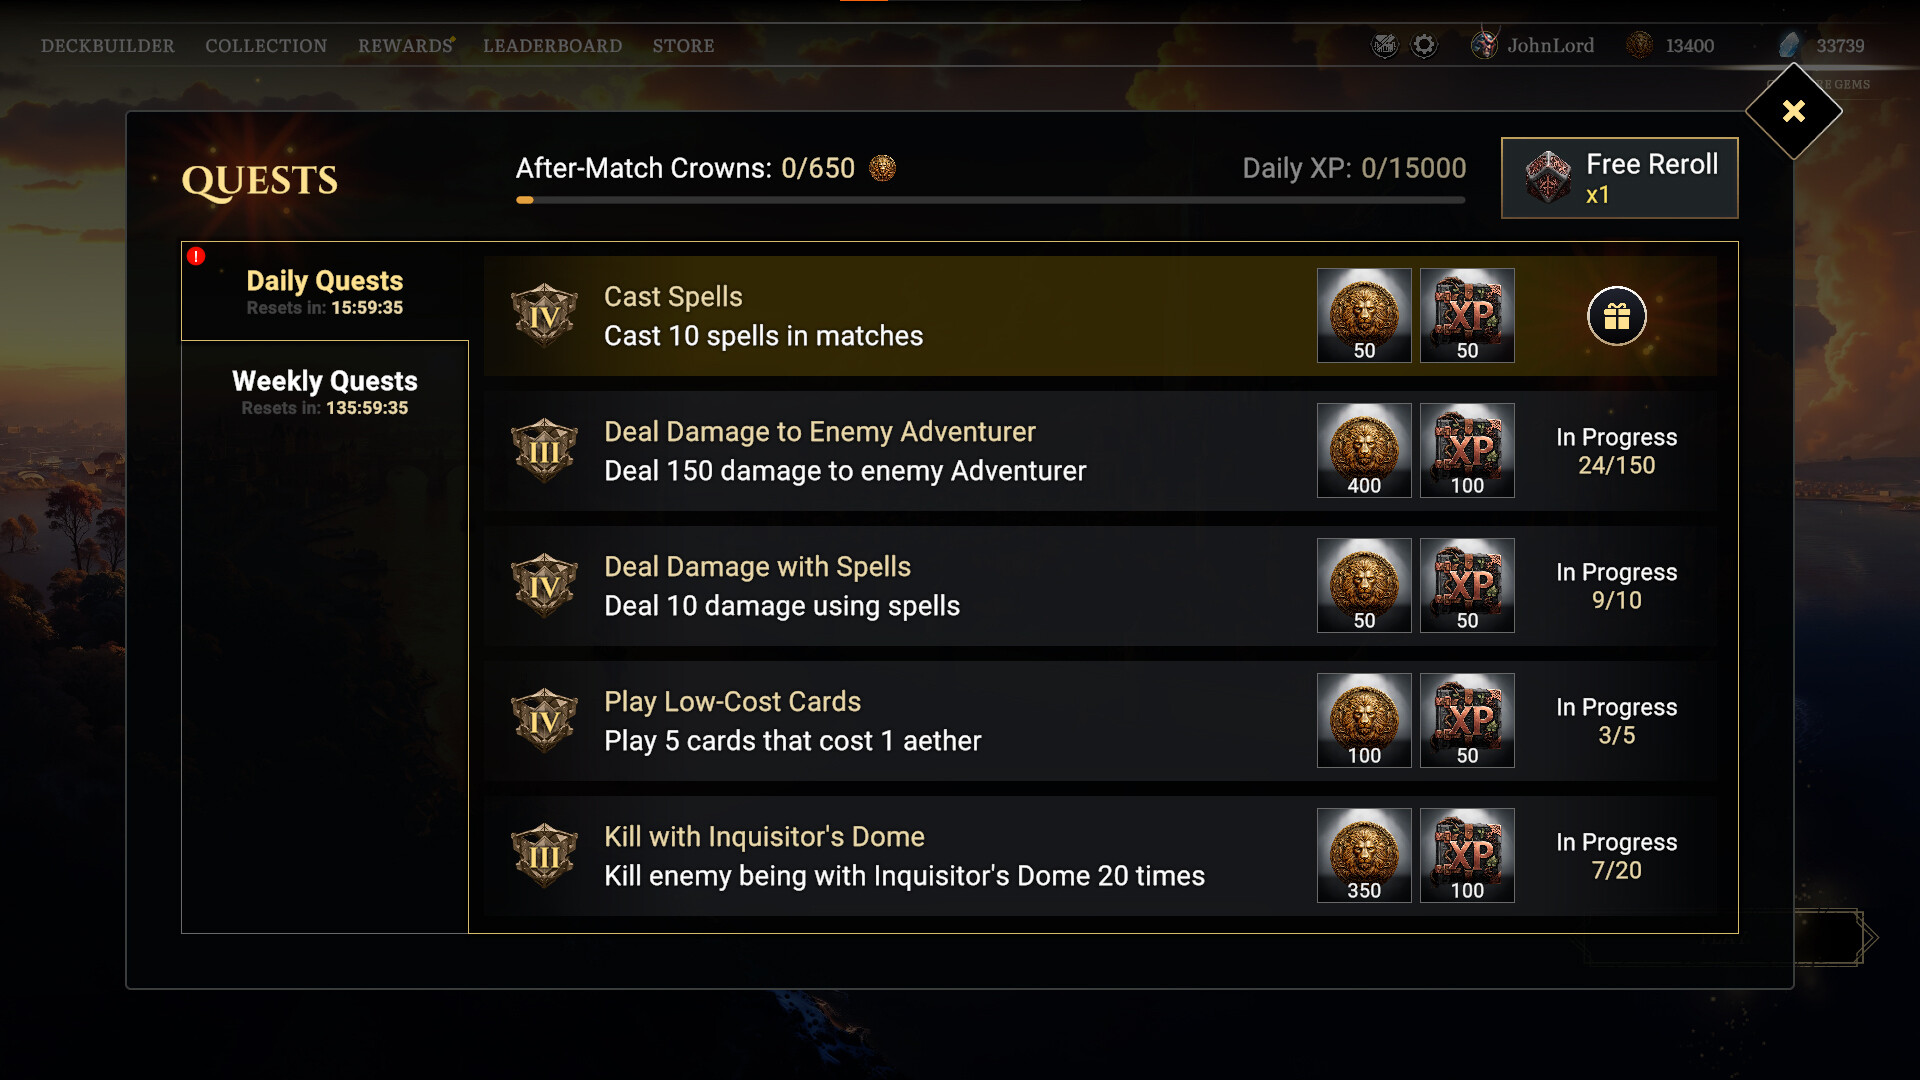This screenshot has width=1920, height=1080.
Task: Click the emblem icon left of settings gear
Action: tap(1384, 45)
